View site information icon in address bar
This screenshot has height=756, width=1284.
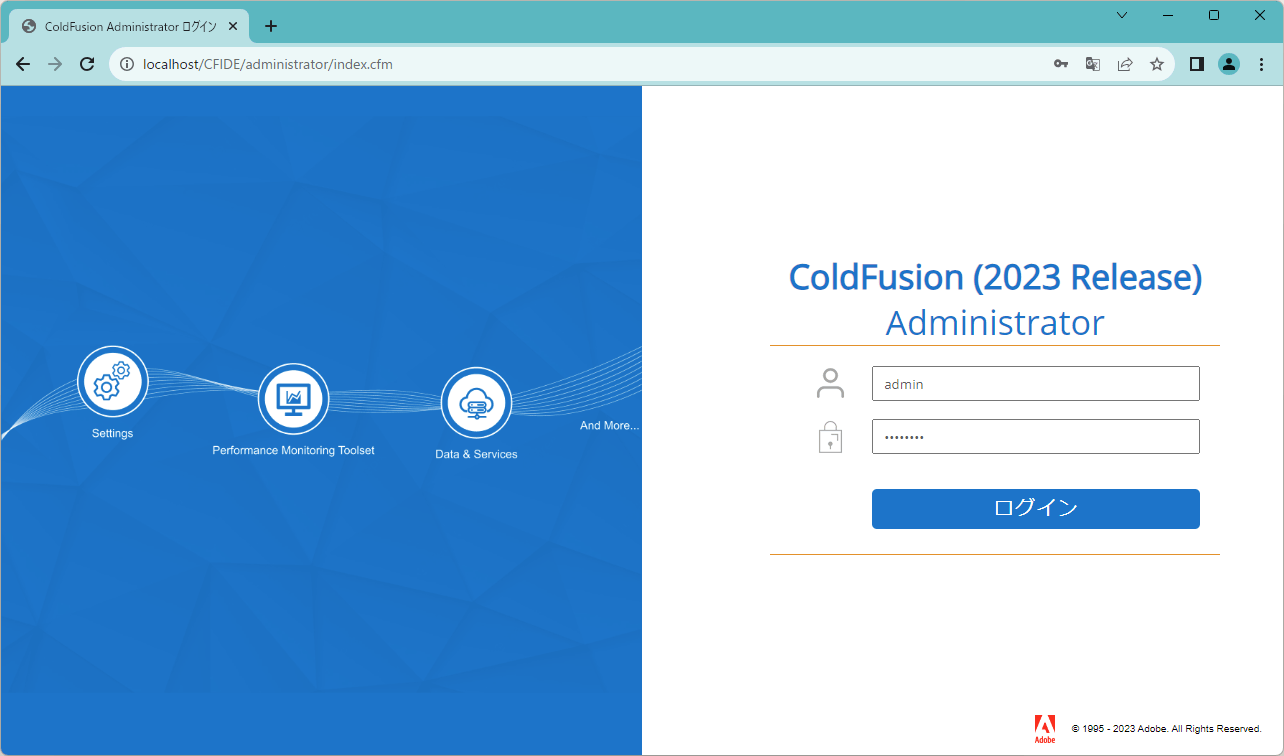(x=127, y=64)
